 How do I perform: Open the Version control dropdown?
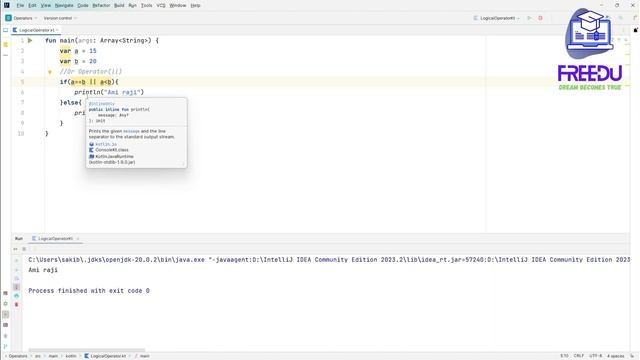click(x=60, y=18)
